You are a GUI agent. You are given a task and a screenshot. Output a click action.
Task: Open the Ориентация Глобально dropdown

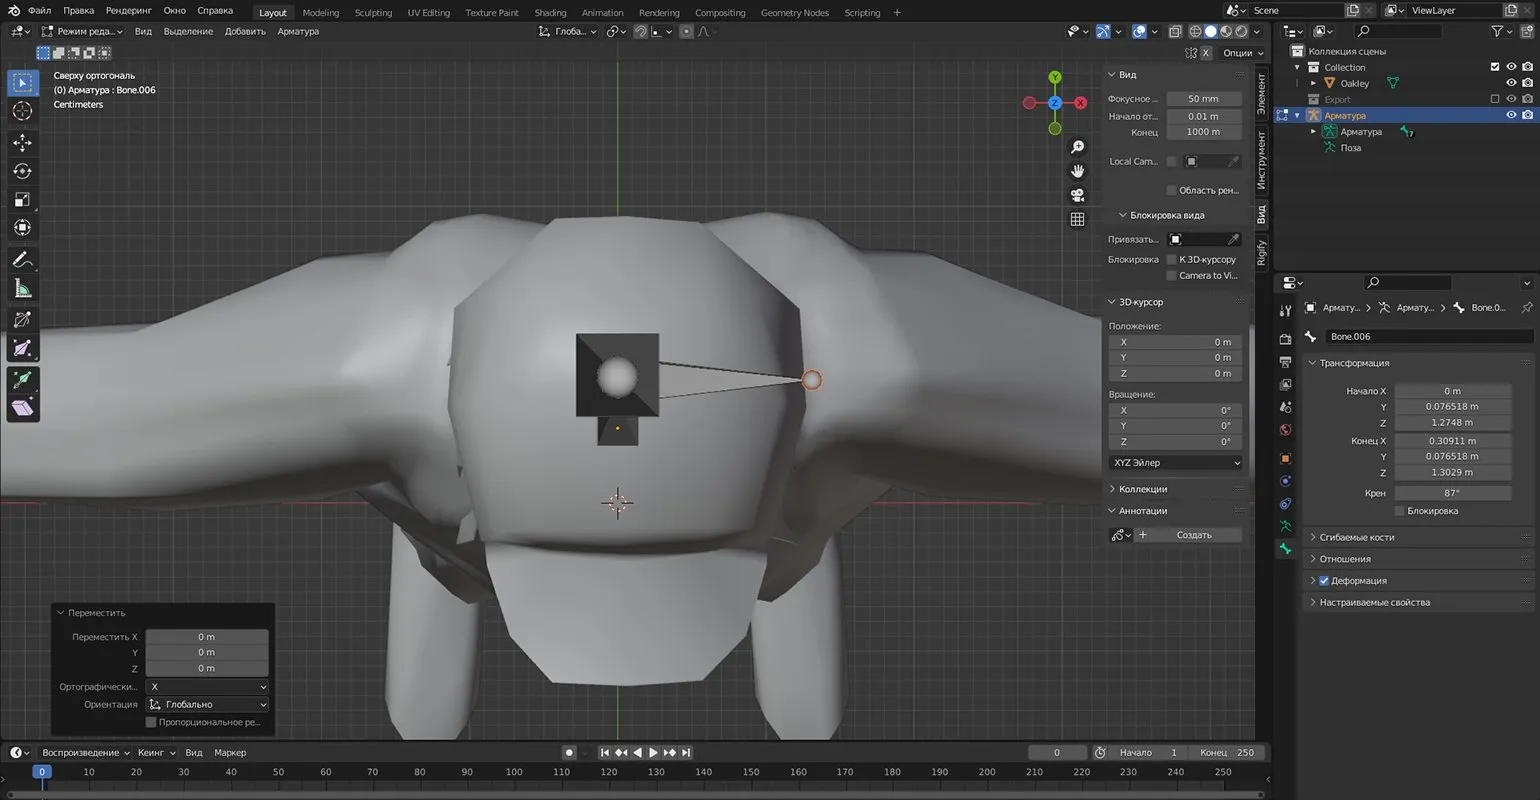(x=207, y=704)
